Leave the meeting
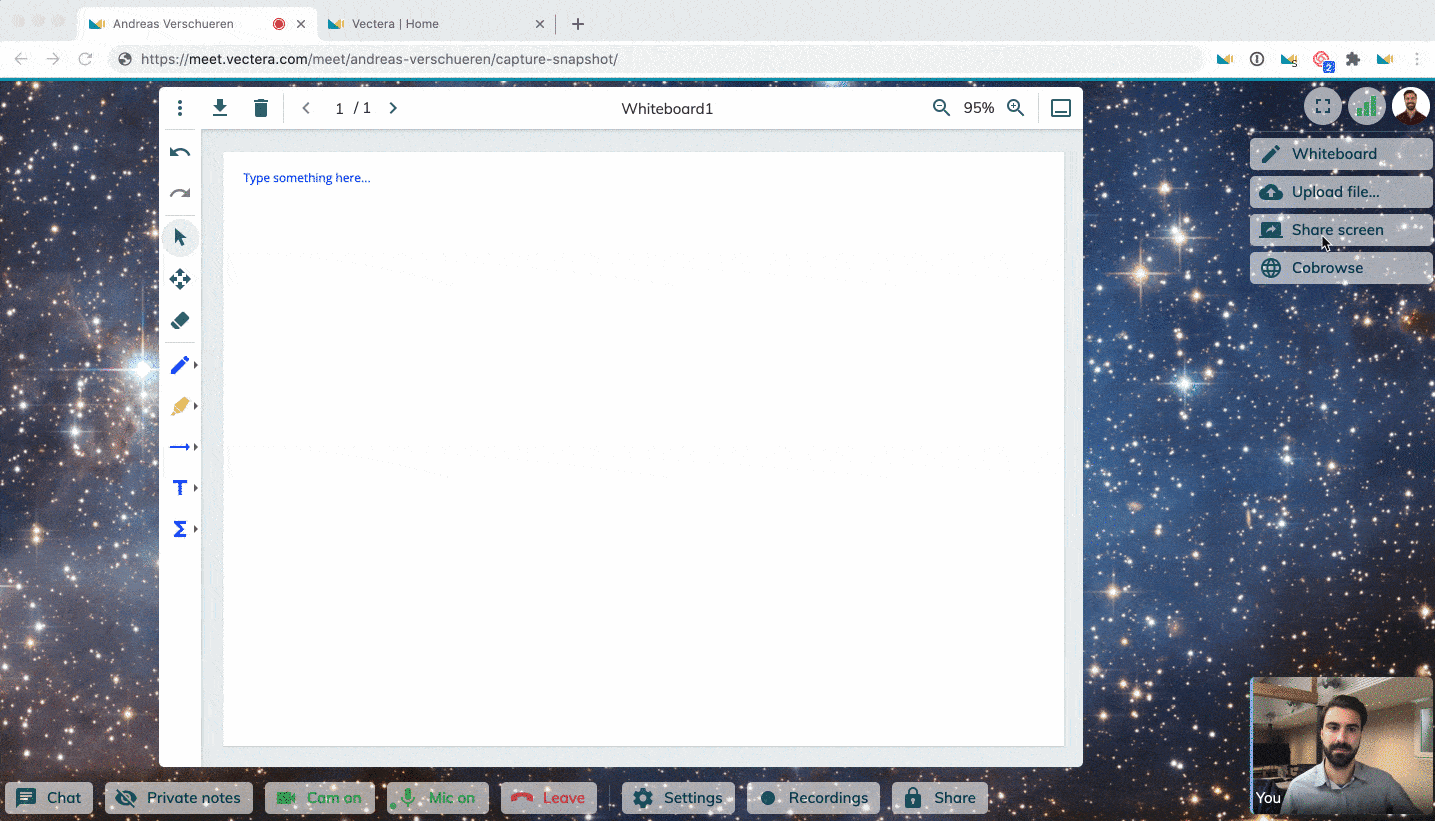Screen dimensions: 1435x821 [x=549, y=798]
